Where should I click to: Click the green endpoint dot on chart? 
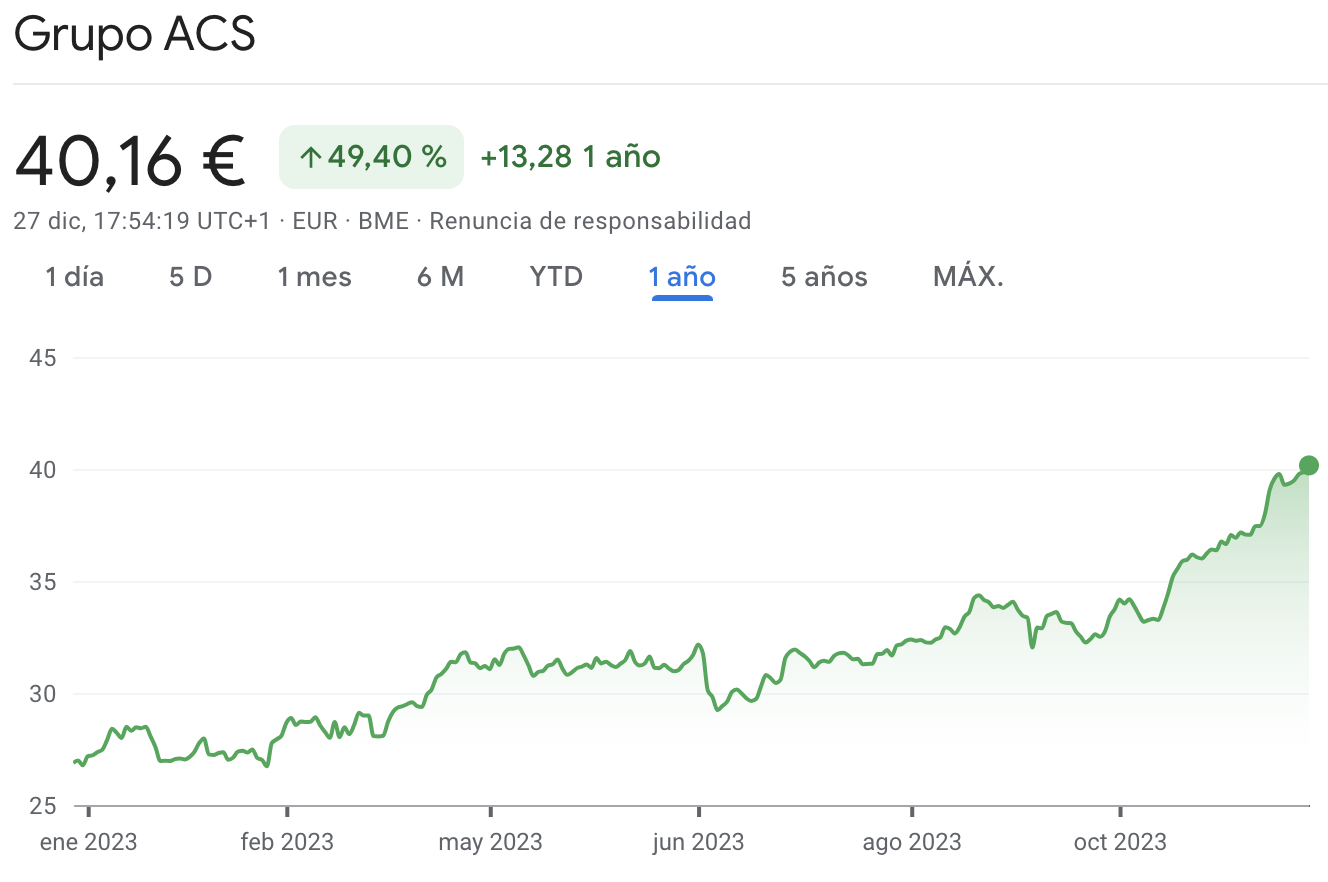click(1308, 465)
